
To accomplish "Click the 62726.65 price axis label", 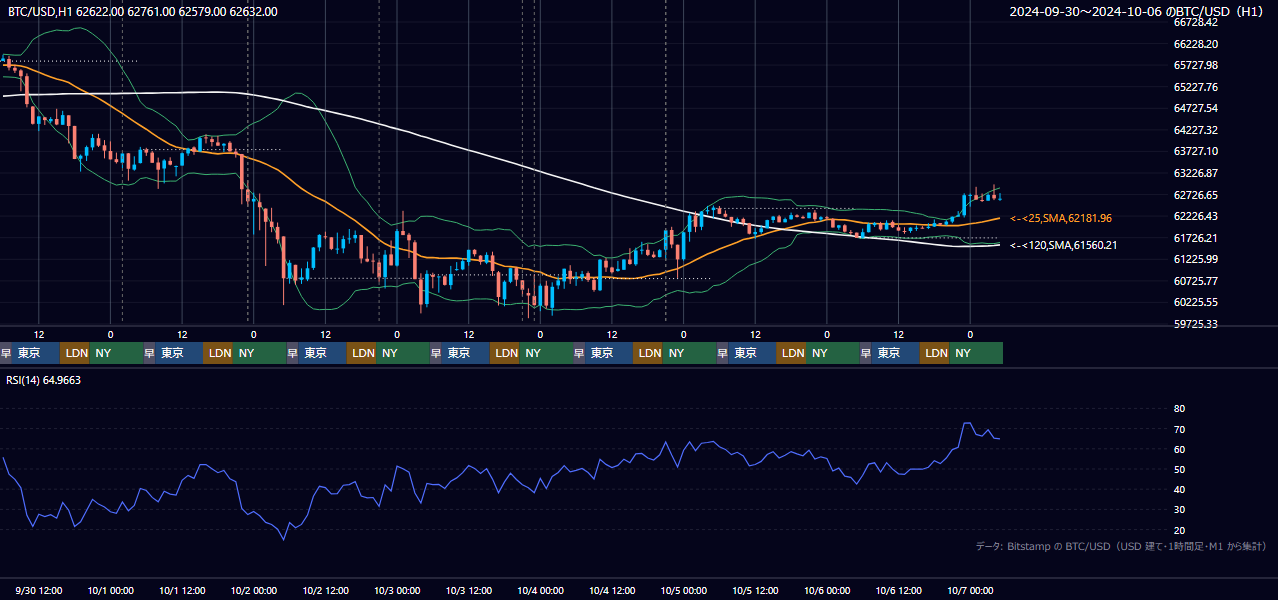I will pos(1195,195).
